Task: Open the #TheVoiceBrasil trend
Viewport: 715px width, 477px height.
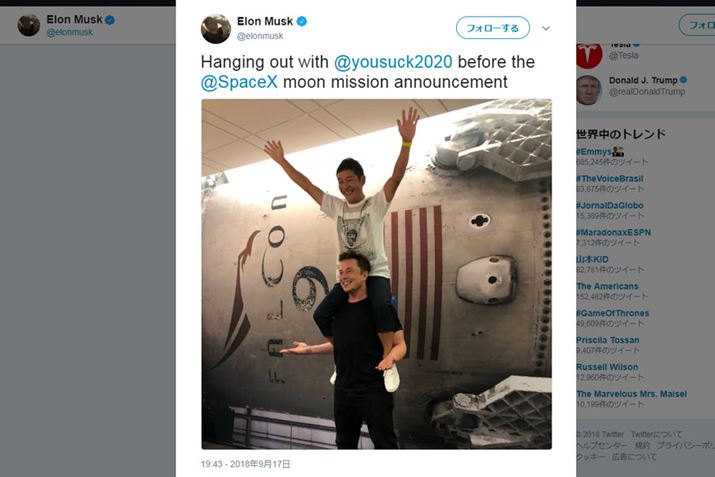Action: click(609, 178)
